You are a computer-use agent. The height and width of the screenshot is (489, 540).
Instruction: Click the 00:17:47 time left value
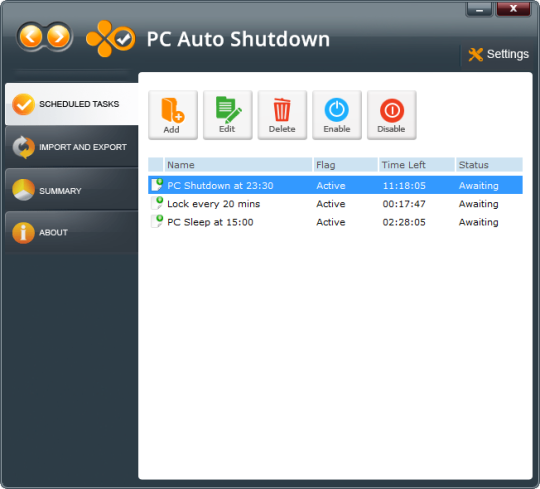(404, 204)
